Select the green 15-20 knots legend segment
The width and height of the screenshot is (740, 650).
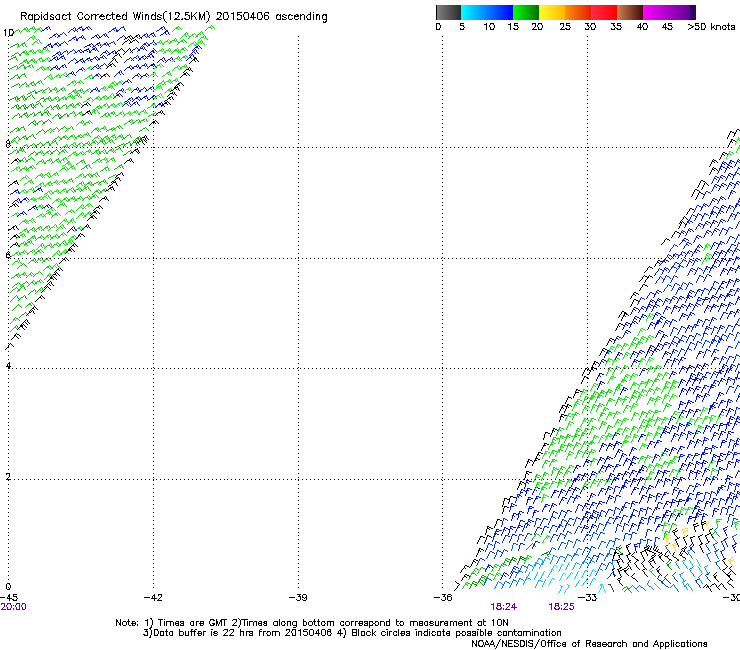tap(526, 12)
